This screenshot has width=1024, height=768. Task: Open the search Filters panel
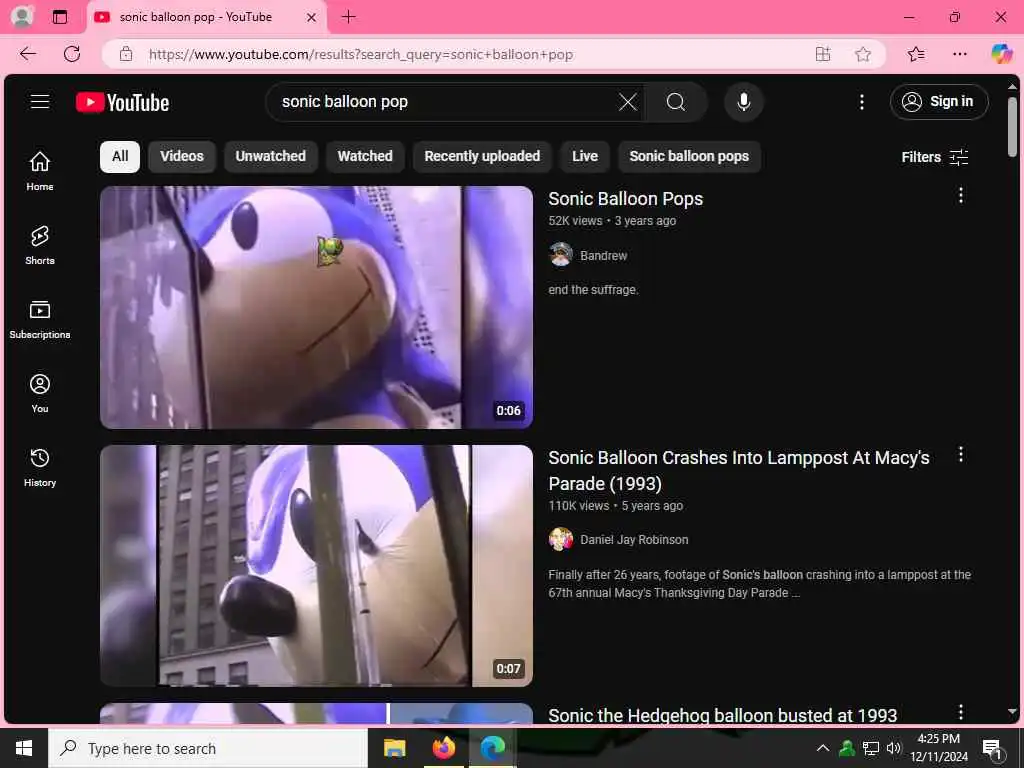[x=935, y=157]
